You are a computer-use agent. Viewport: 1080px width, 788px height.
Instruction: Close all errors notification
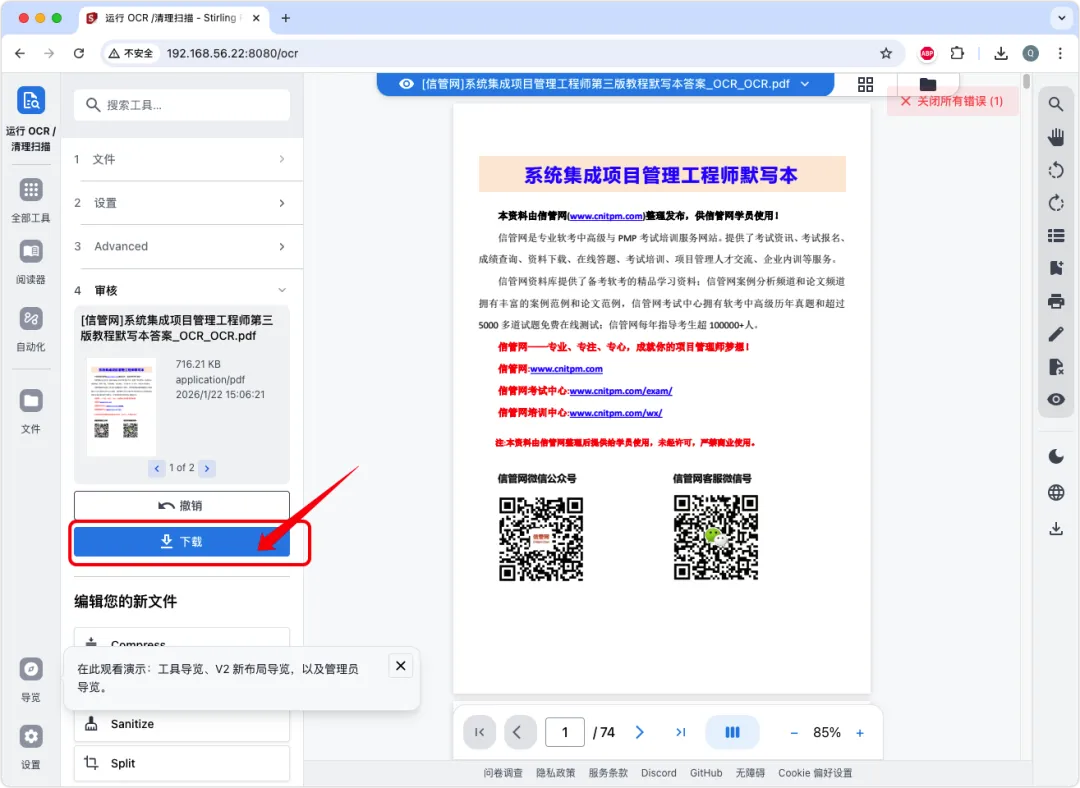click(x=952, y=101)
